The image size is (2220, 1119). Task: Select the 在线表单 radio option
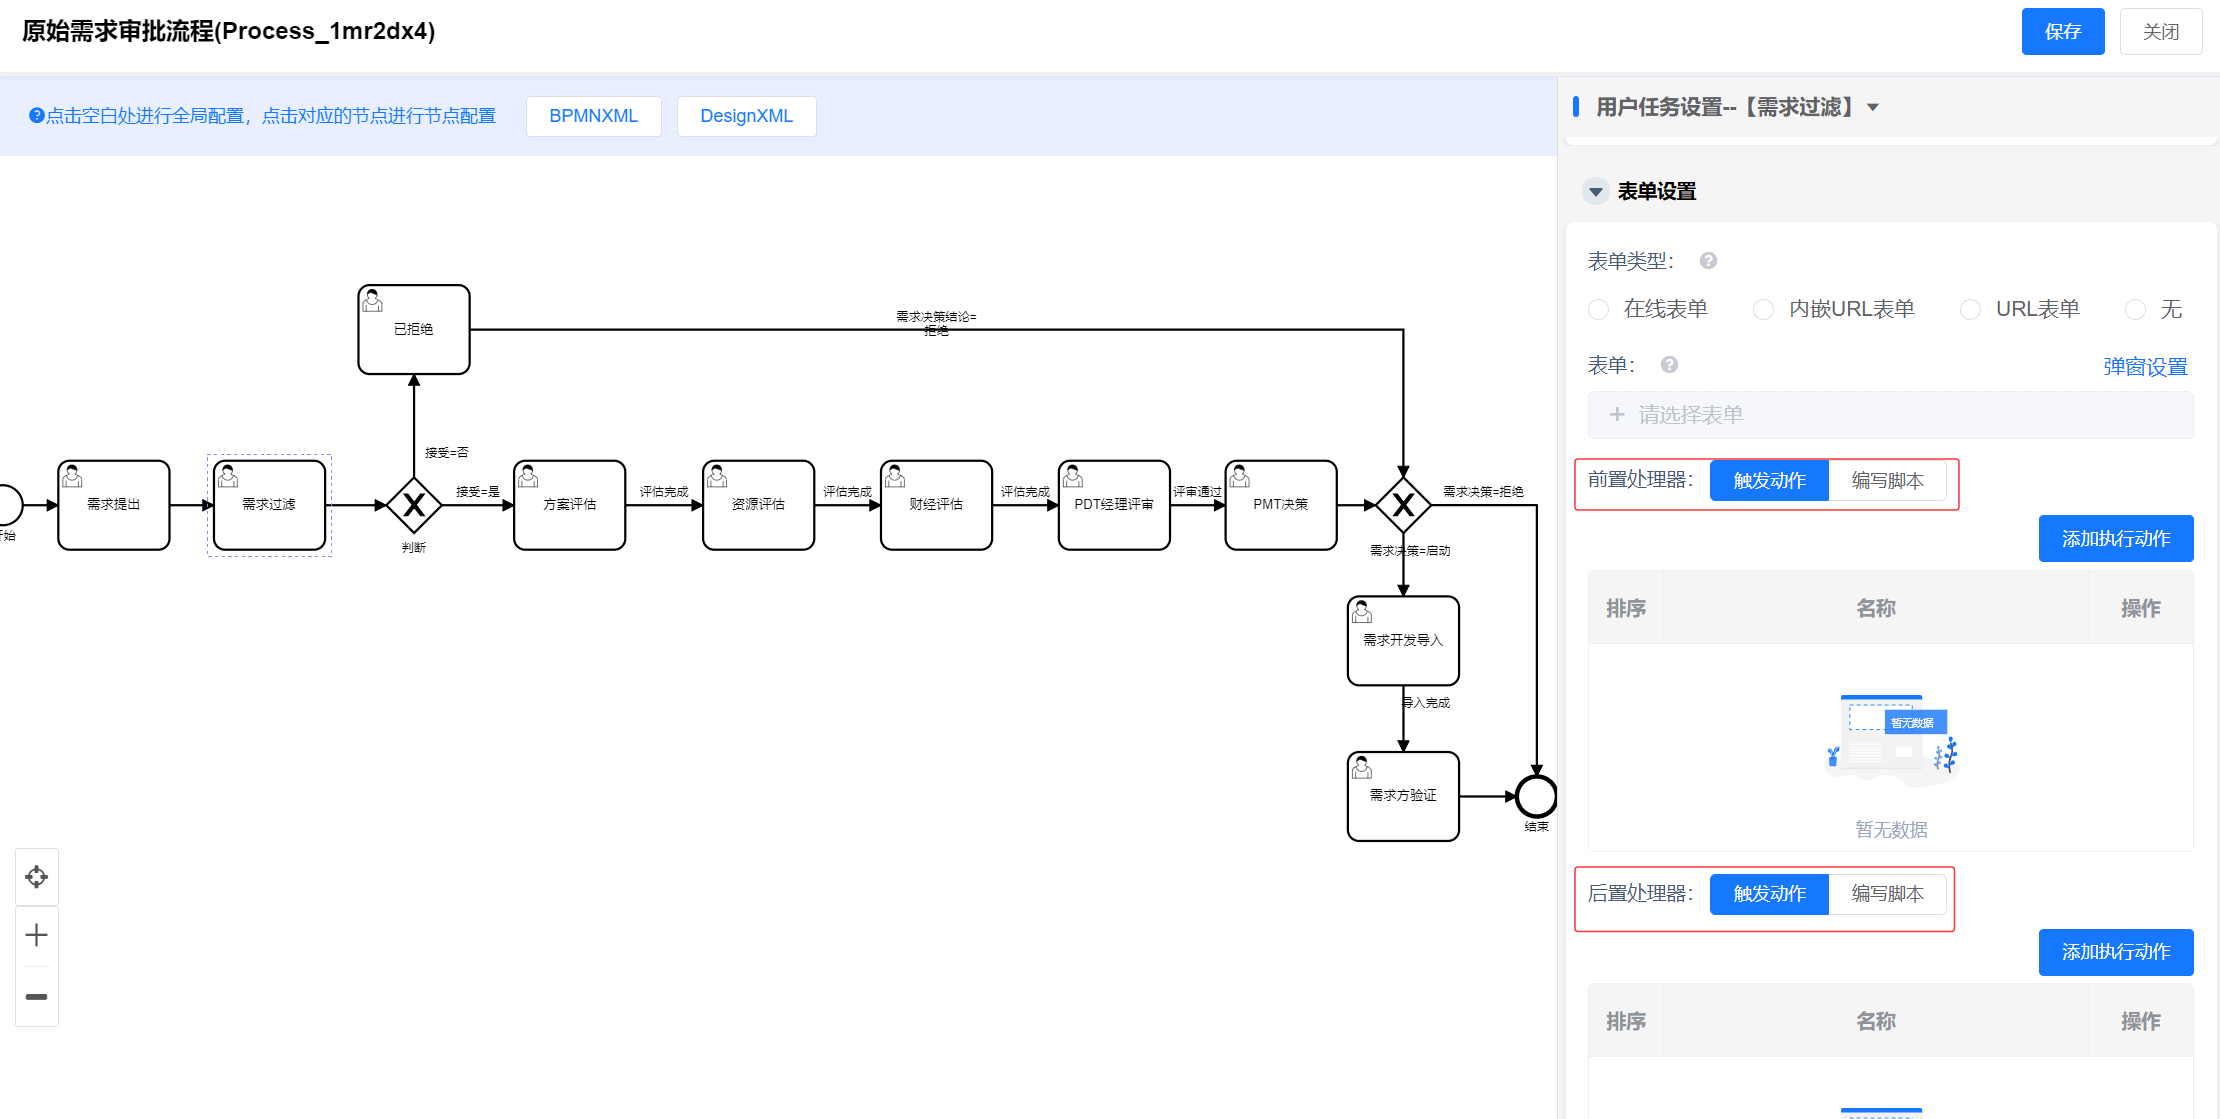tap(1599, 310)
